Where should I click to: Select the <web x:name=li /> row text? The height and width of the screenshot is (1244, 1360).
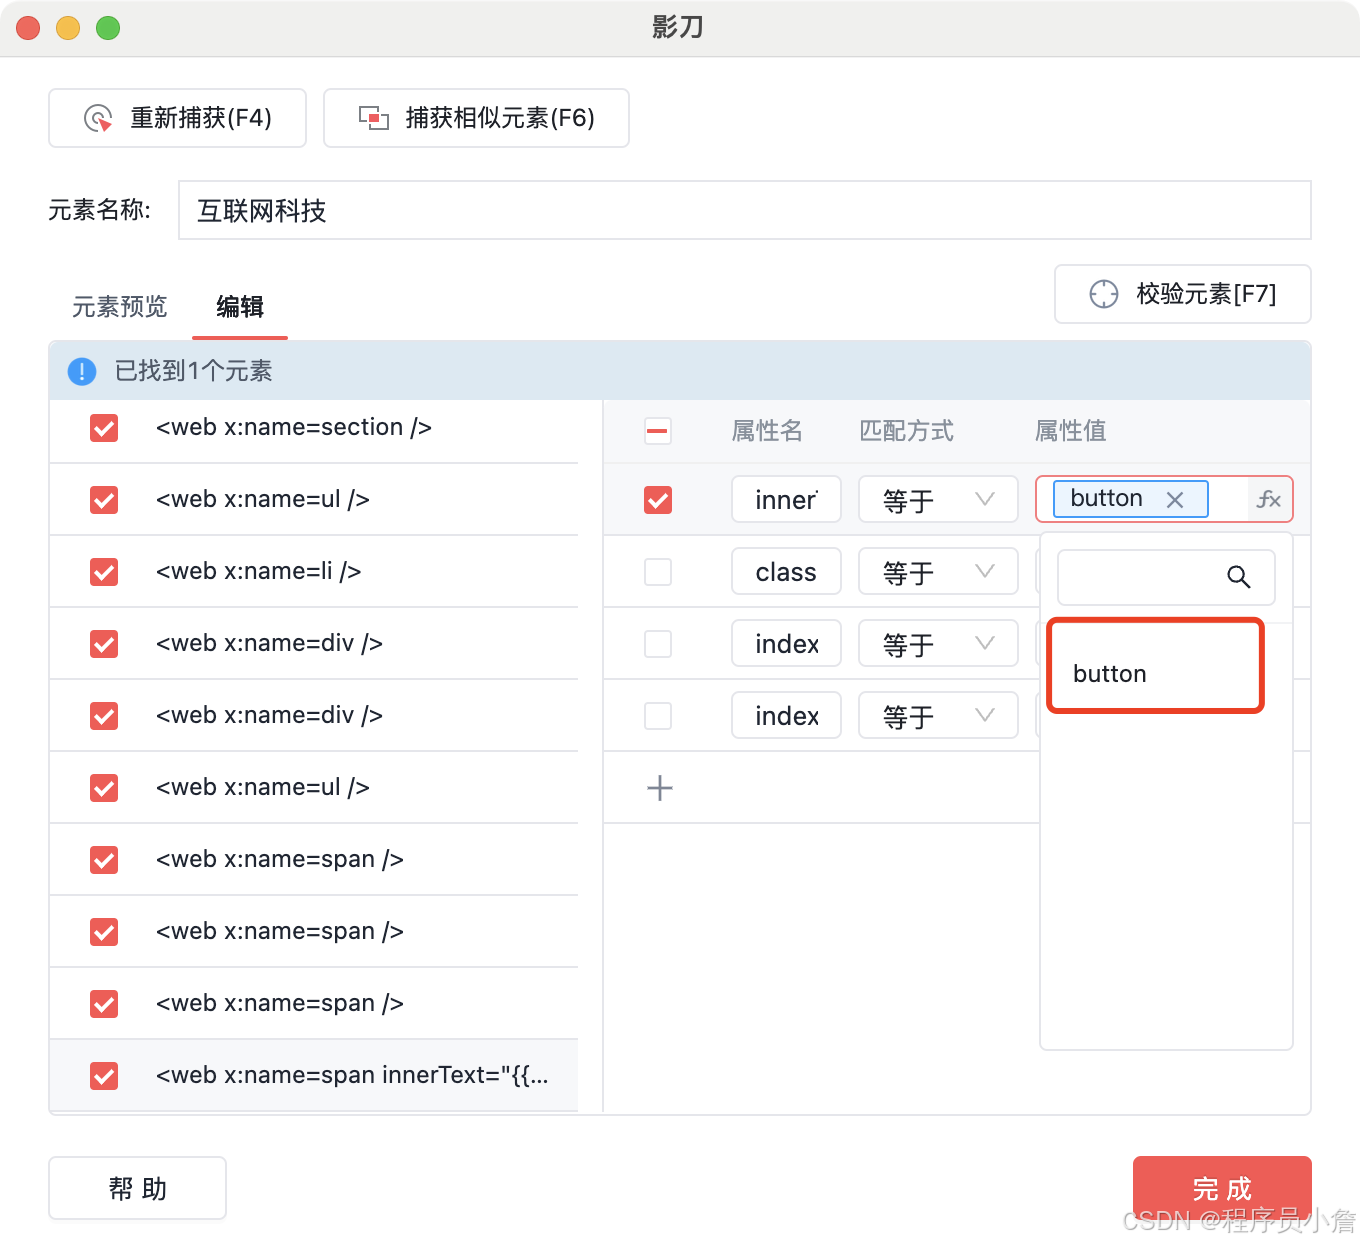258,571
